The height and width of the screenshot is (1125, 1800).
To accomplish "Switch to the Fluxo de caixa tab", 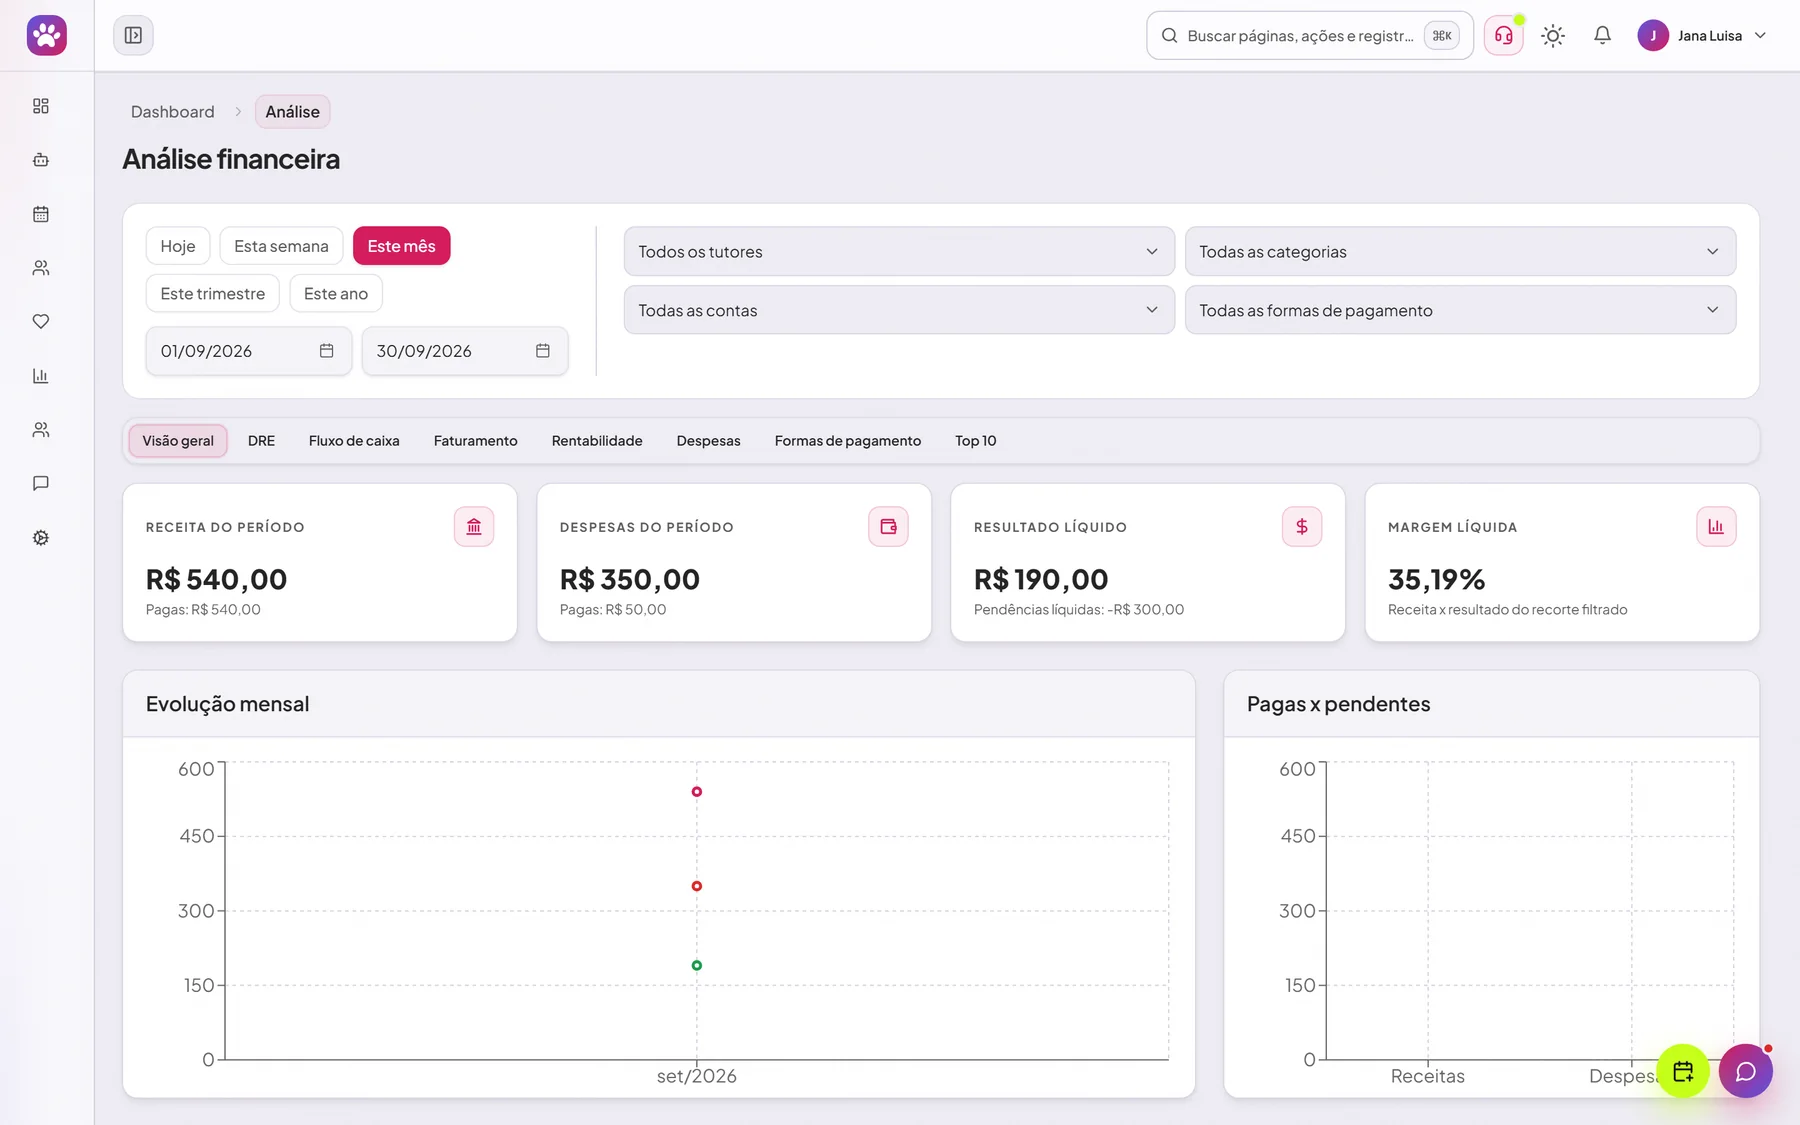I will click(x=354, y=441).
